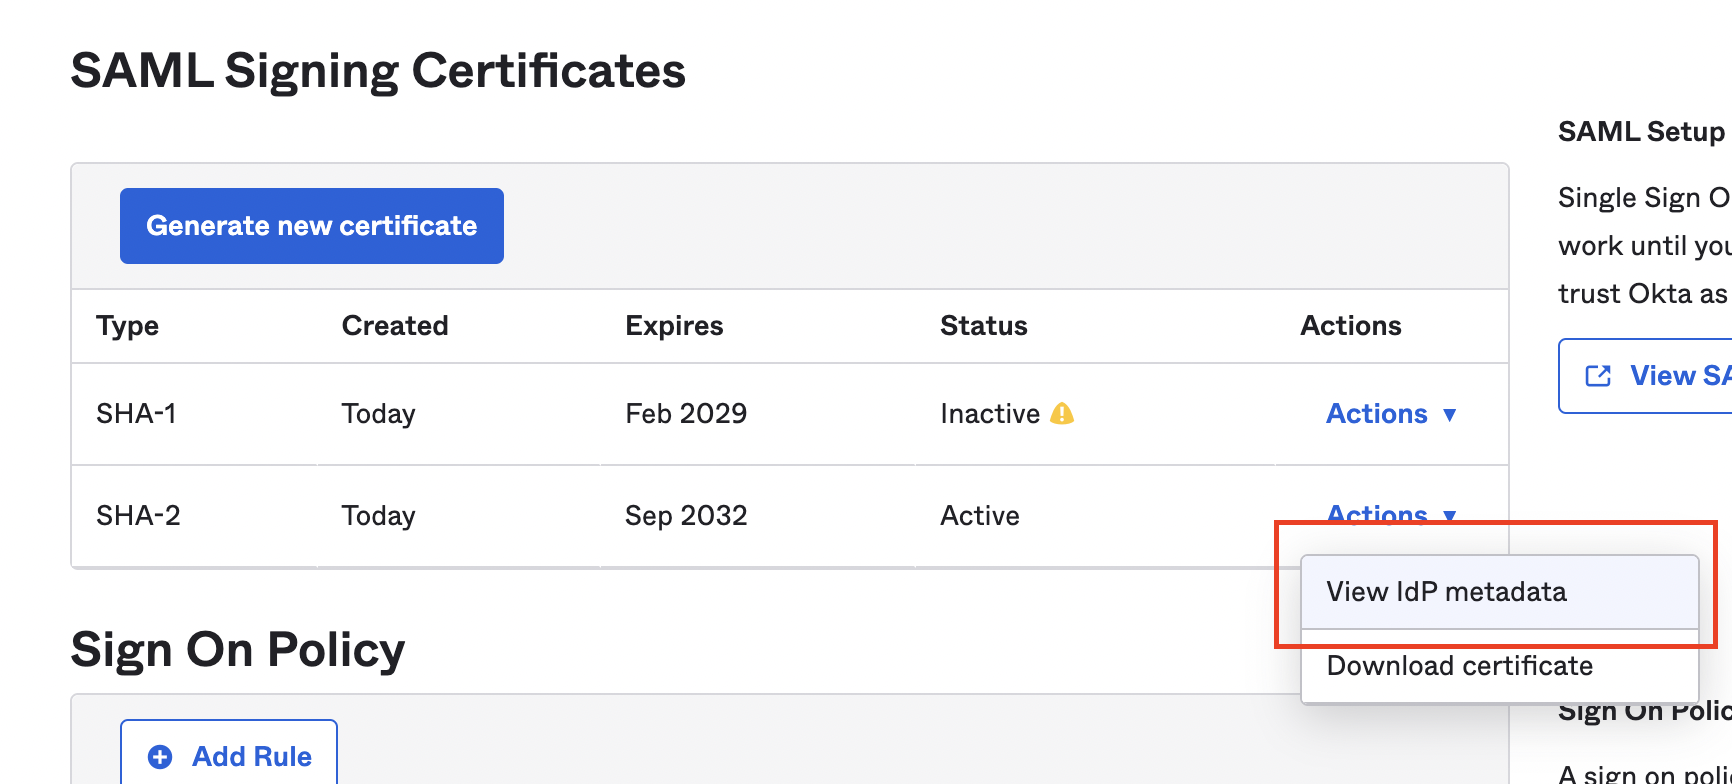Select the SHA-2 certificate type cell
The width and height of the screenshot is (1732, 784).
click(x=138, y=516)
